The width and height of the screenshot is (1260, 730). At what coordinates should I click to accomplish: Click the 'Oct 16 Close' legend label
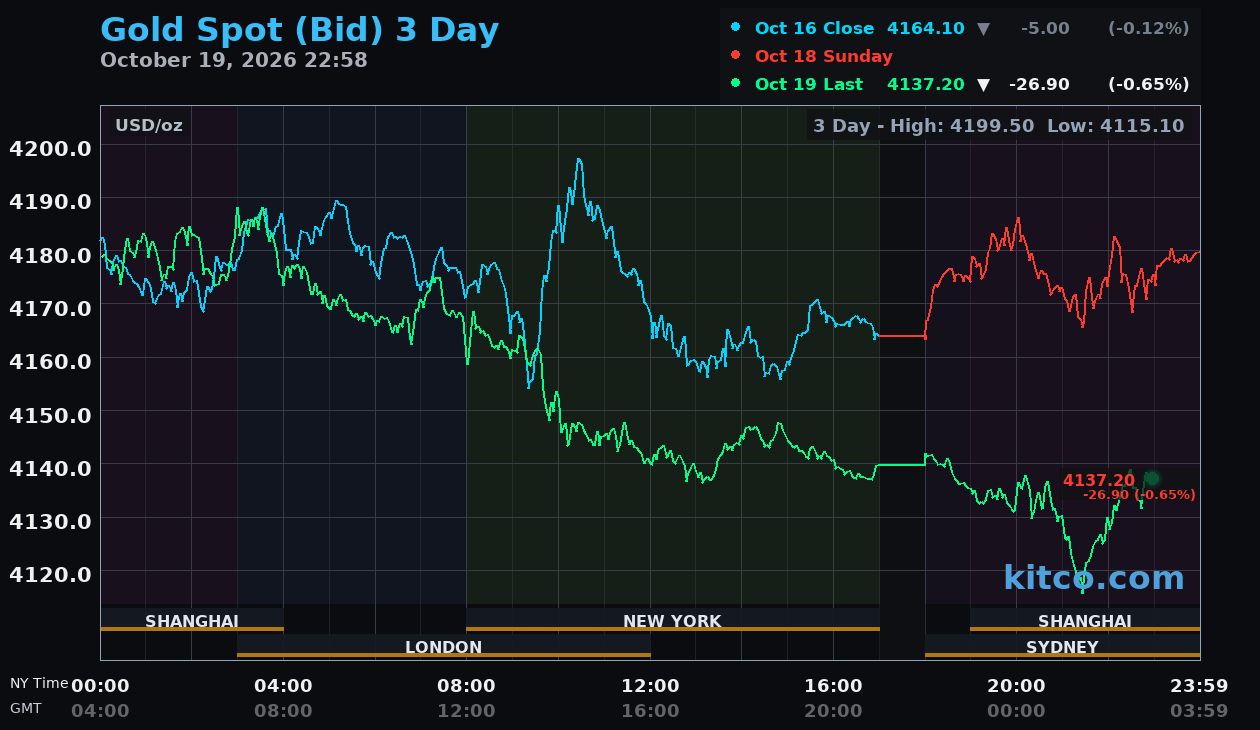coord(814,28)
